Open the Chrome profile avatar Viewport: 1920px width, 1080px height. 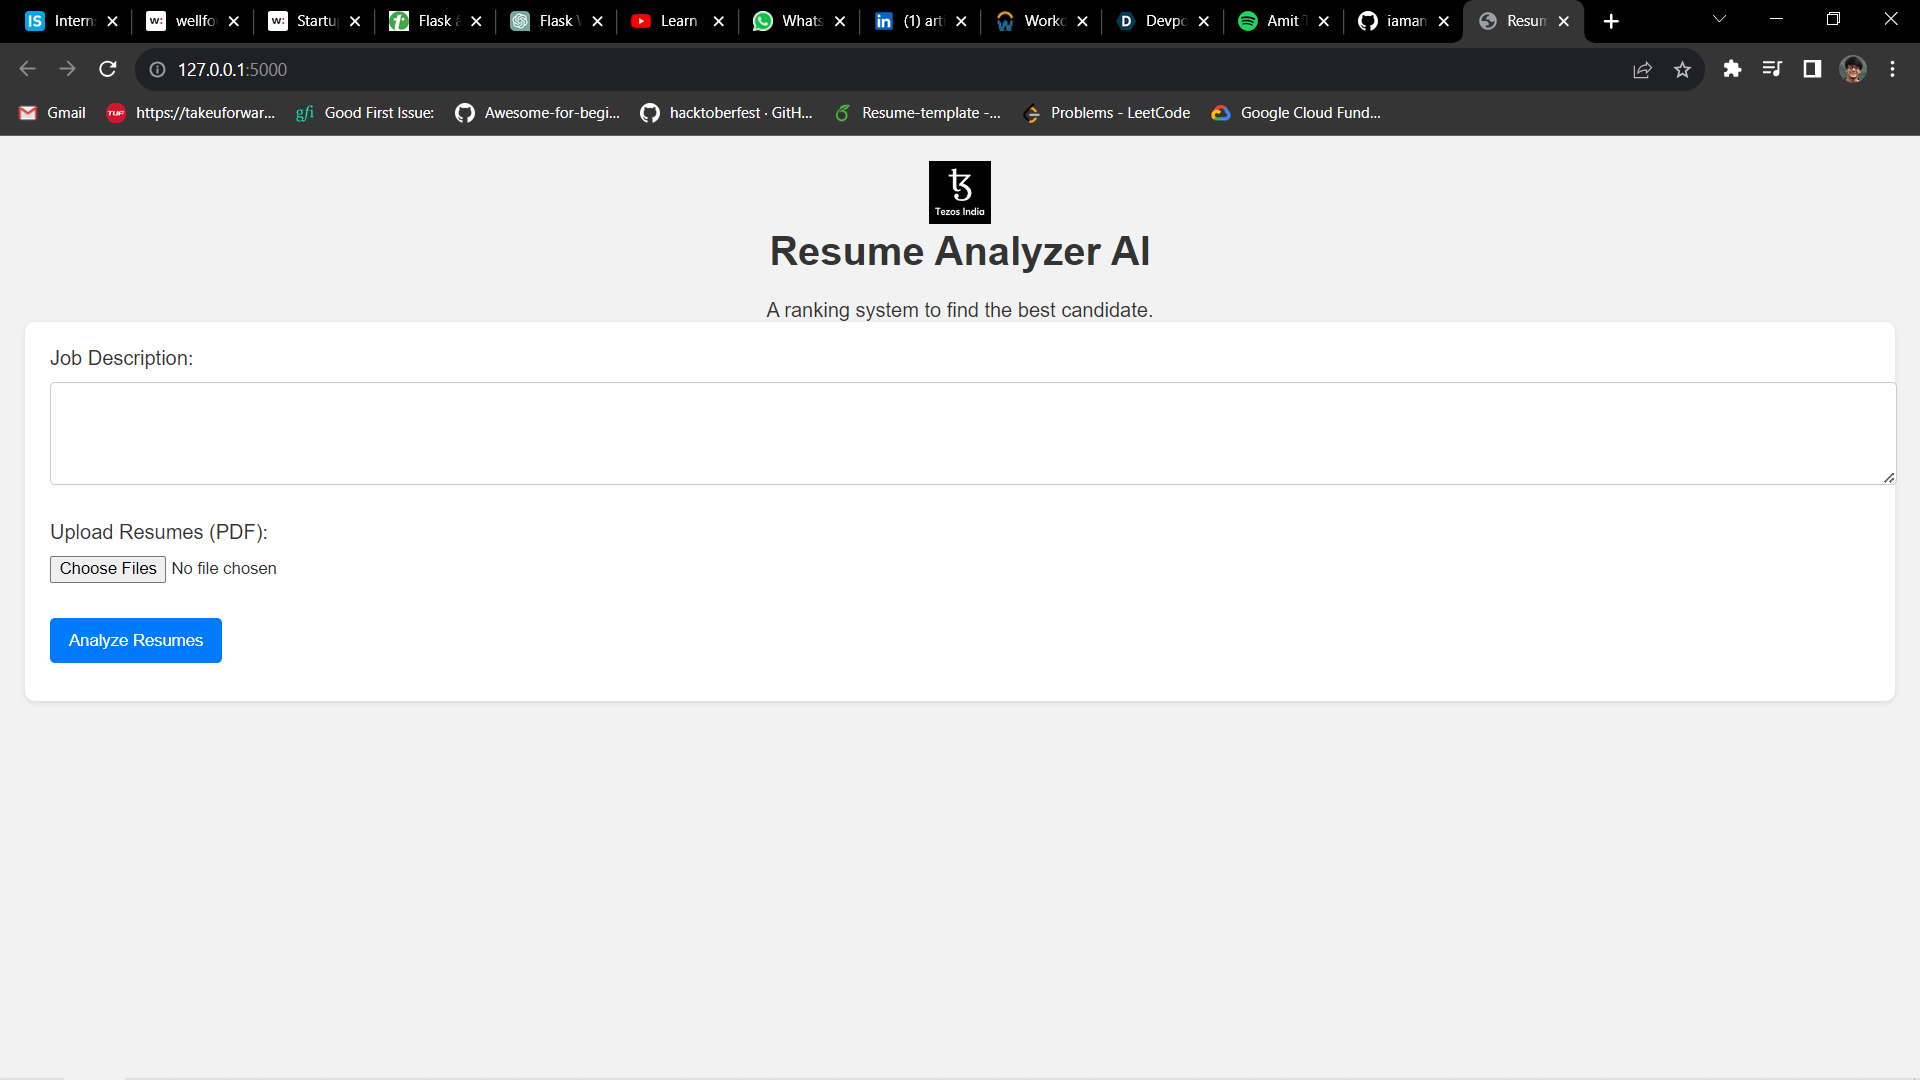click(1853, 69)
